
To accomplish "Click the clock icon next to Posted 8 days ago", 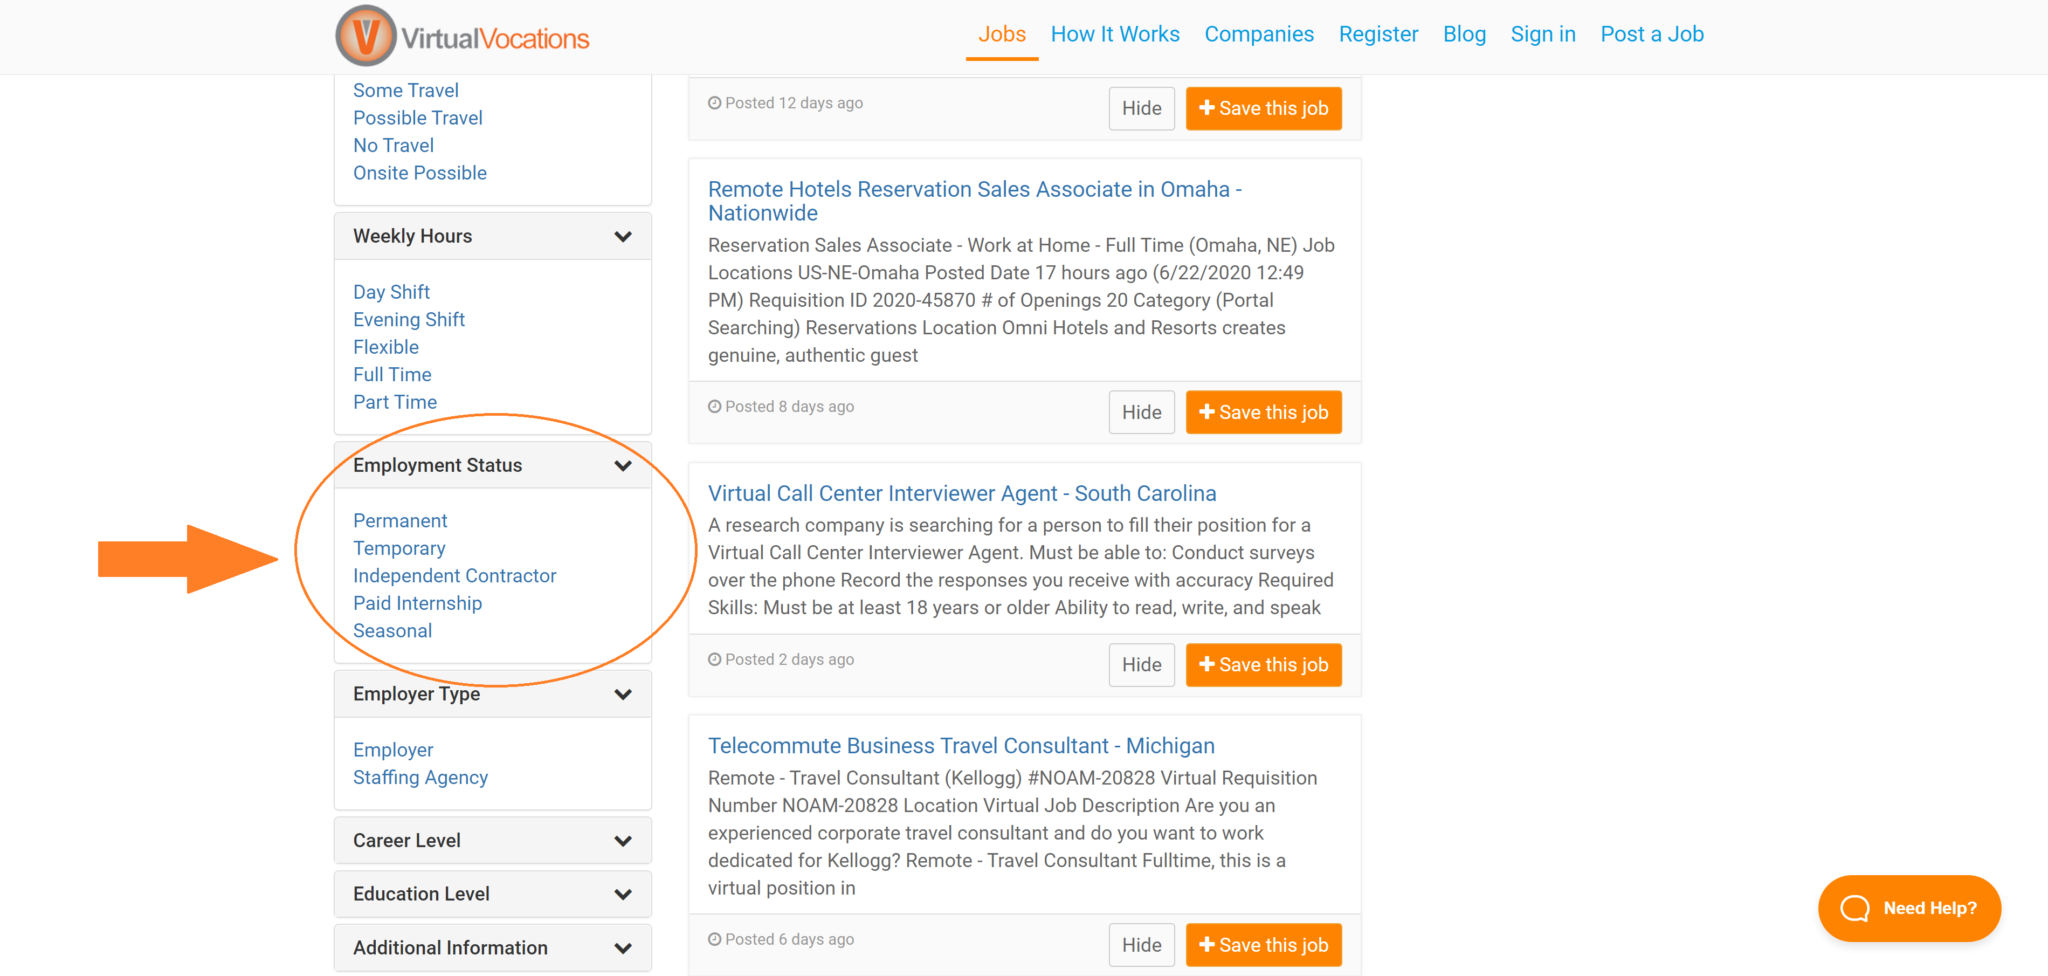I will coord(715,407).
